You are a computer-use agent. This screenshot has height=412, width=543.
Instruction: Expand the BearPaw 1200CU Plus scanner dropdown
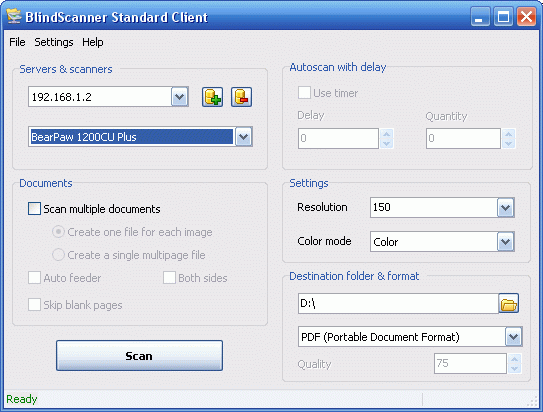(x=243, y=137)
